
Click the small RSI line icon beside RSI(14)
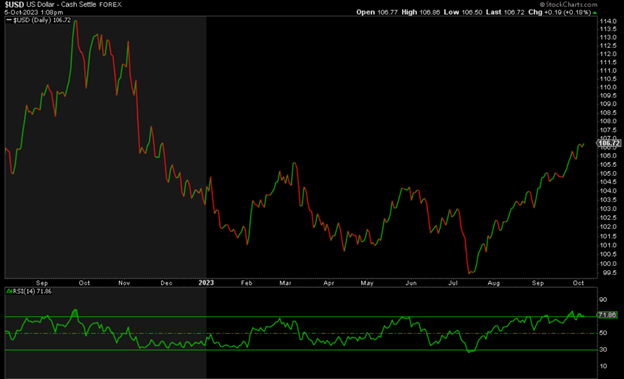coord(9,291)
